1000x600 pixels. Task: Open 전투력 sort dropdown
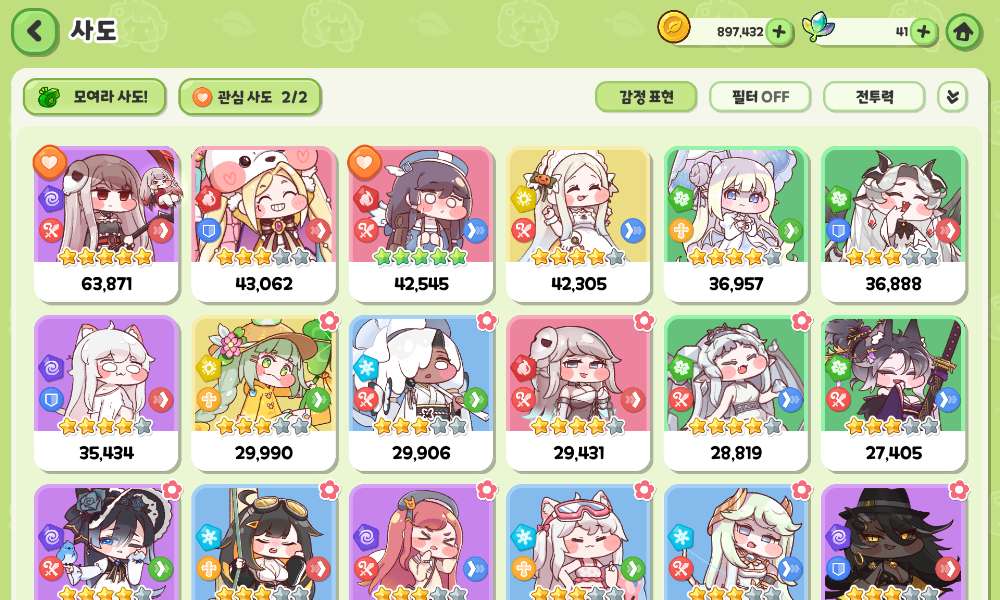874,97
